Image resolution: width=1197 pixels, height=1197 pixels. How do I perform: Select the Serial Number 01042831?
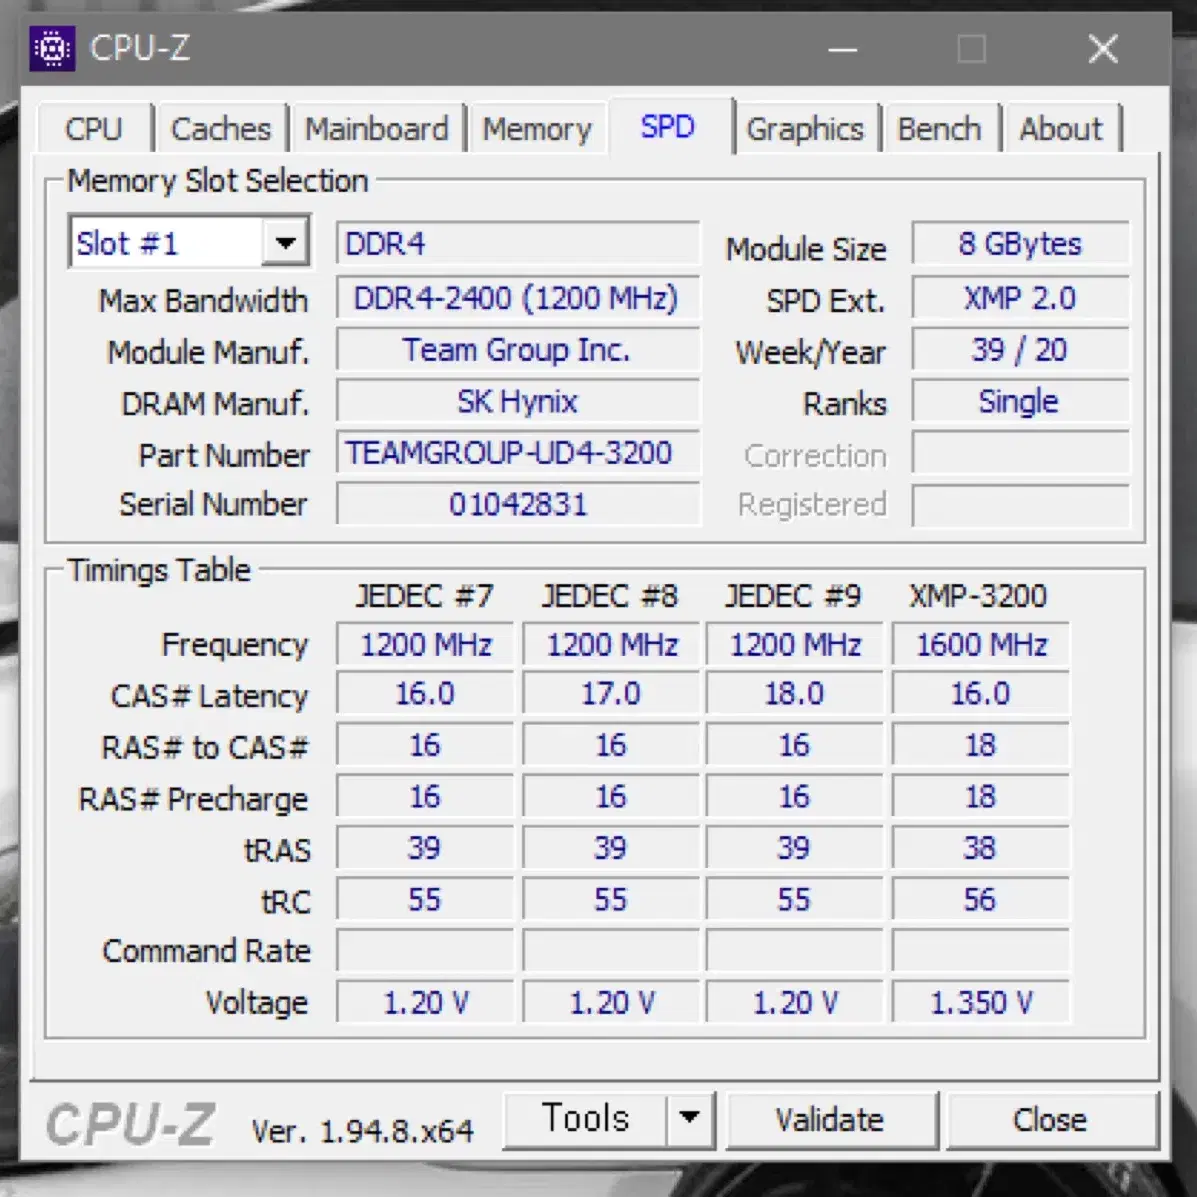[518, 504]
